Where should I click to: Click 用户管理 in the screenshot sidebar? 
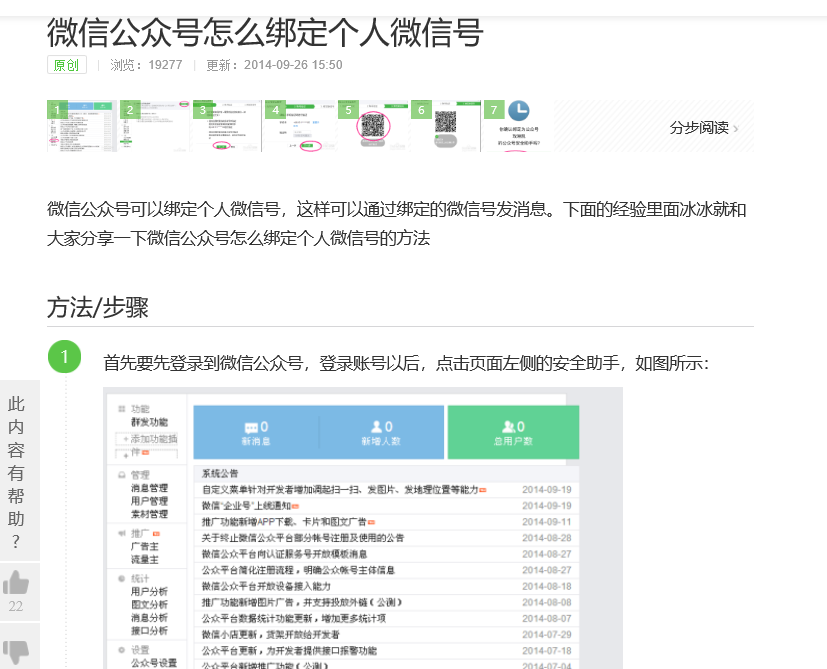click(x=149, y=501)
